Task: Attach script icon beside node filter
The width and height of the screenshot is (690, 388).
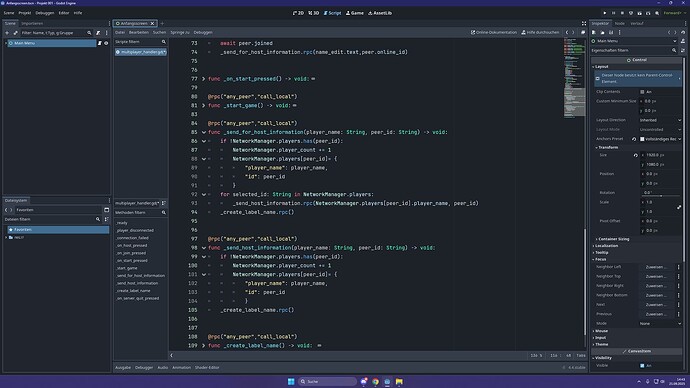Action: pyautogui.click(x=98, y=33)
